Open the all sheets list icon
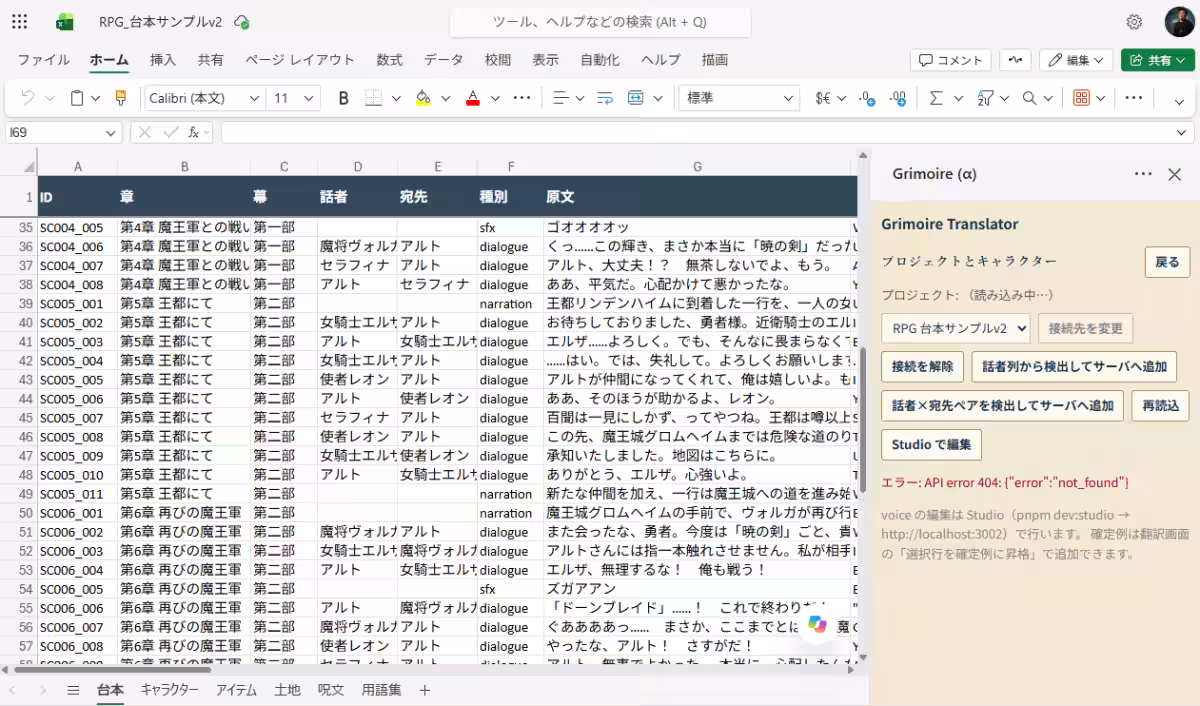Image resolution: width=1200 pixels, height=706 pixels. tap(73, 690)
